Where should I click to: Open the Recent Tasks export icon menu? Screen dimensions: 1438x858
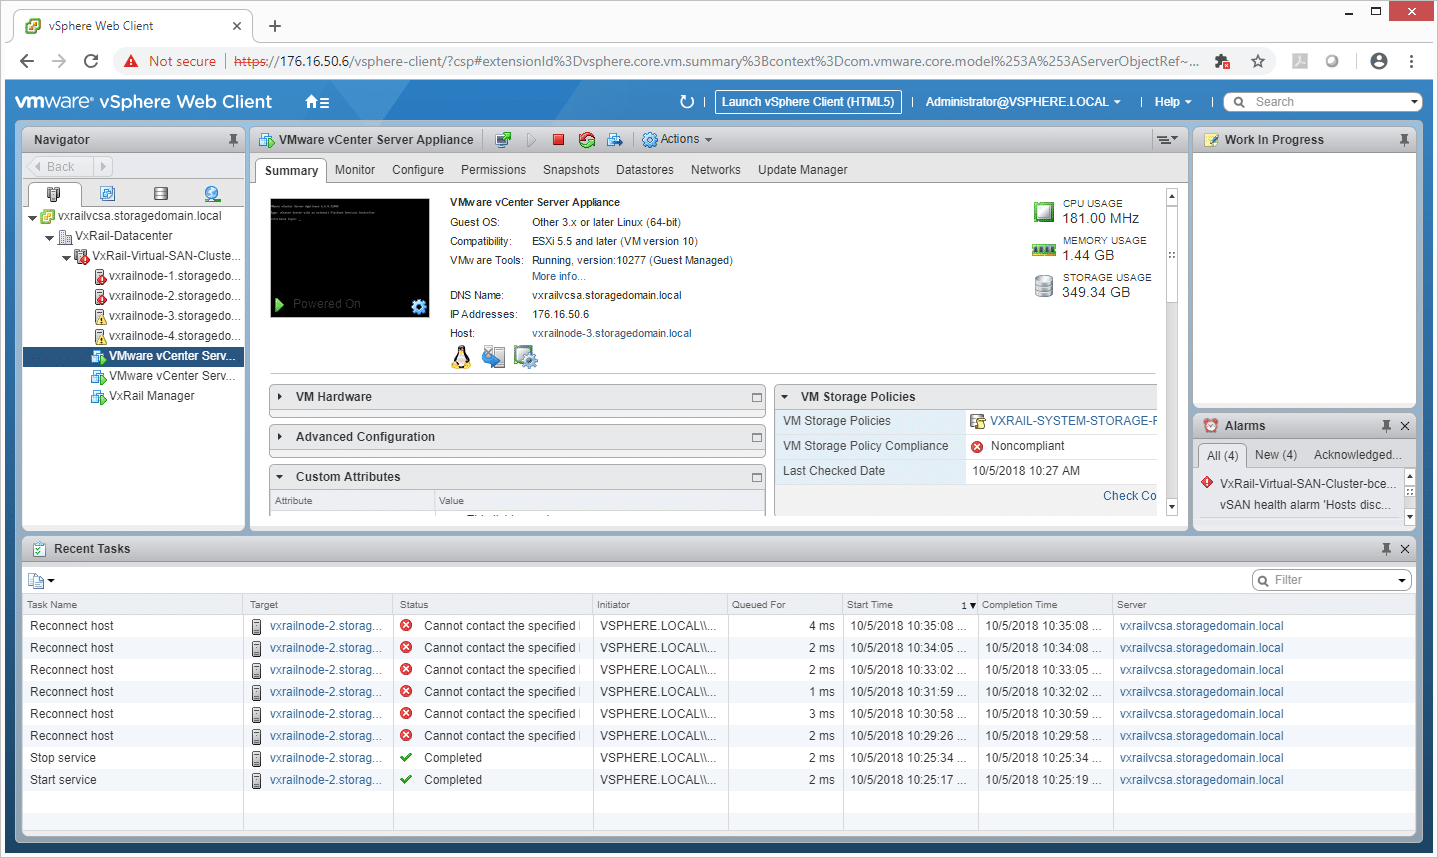click(41, 581)
